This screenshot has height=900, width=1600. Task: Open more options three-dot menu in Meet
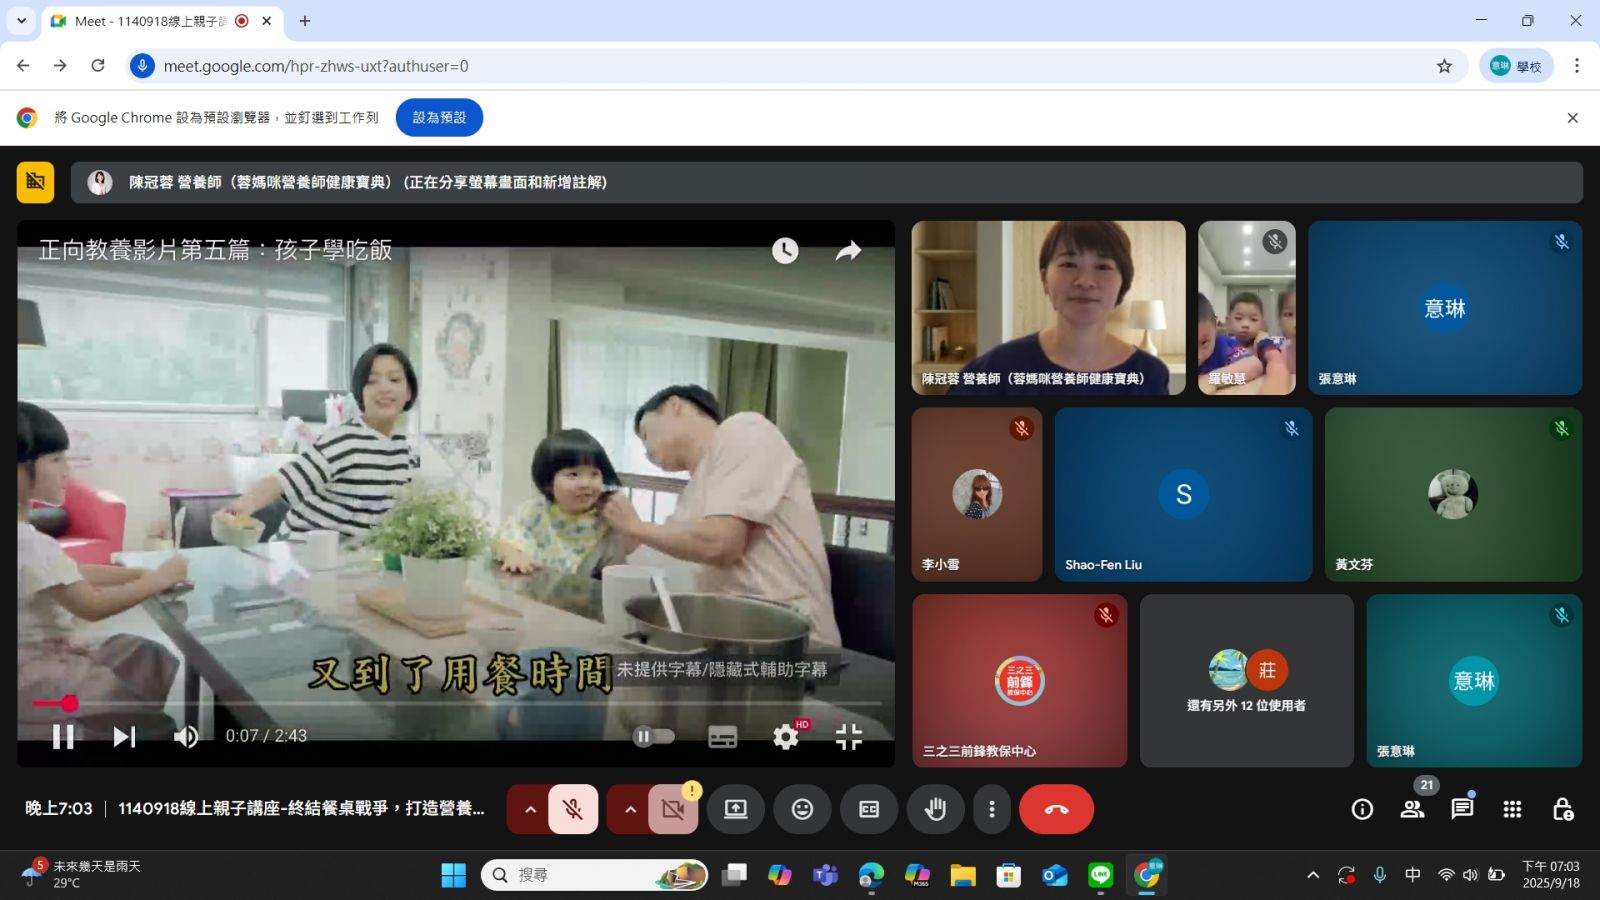tap(991, 809)
